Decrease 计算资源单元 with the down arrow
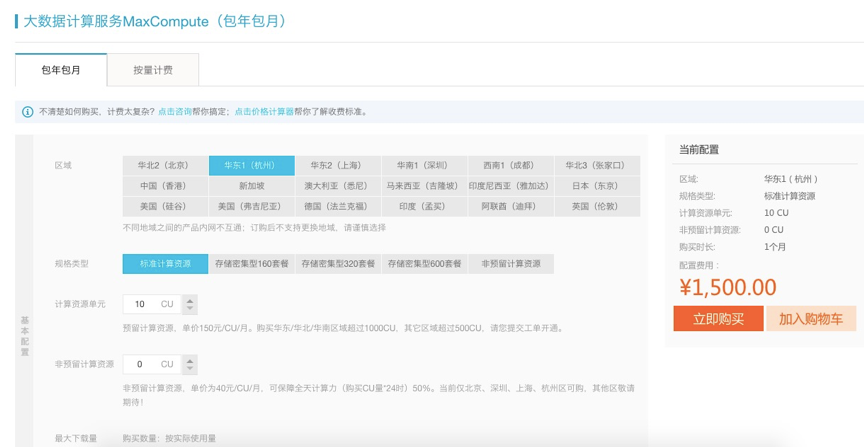This screenshot has height=447, width=864. point(190,309)
